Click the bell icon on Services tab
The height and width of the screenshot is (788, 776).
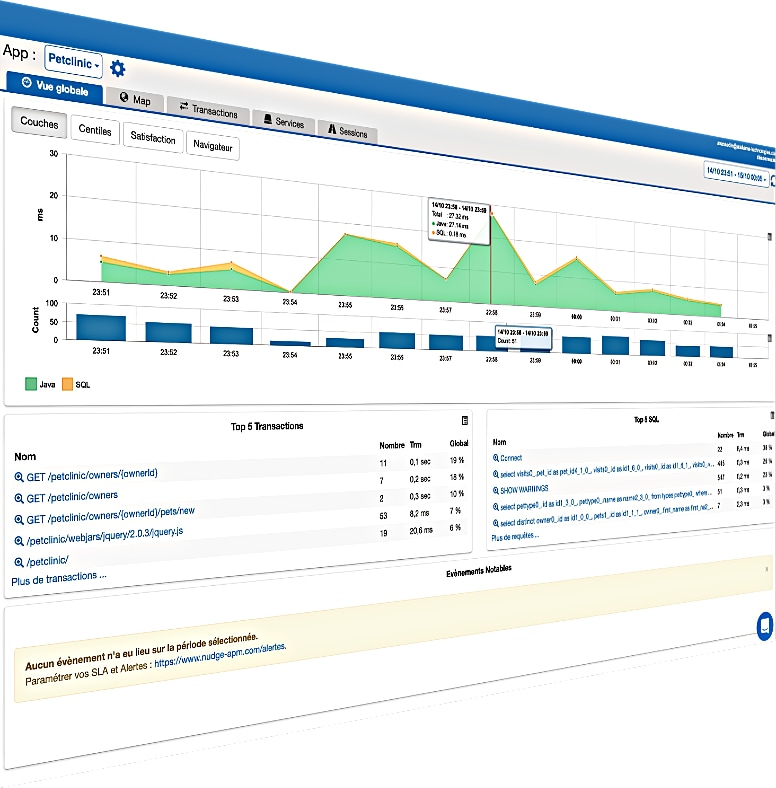tap(268, 119)
